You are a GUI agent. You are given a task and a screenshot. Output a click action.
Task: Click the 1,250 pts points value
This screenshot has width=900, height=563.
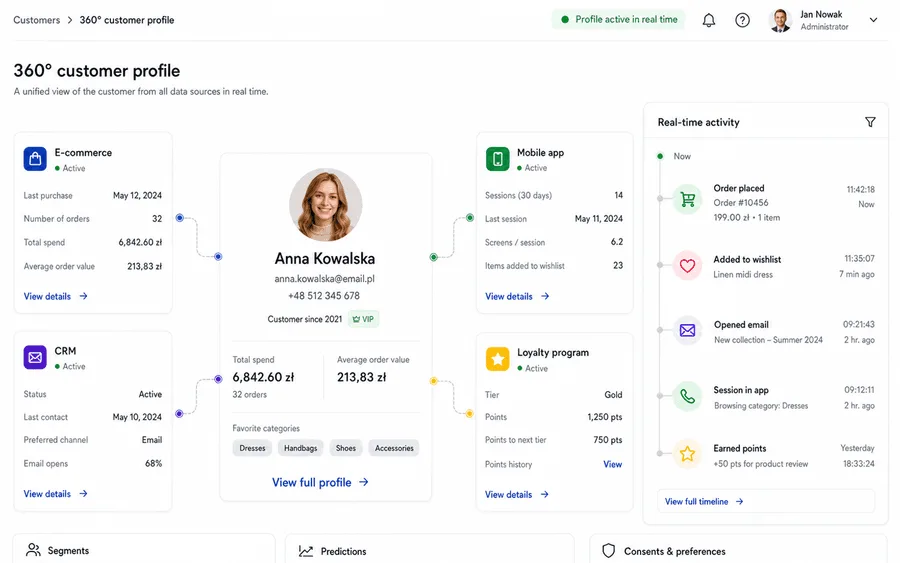[x=604, y=417]
